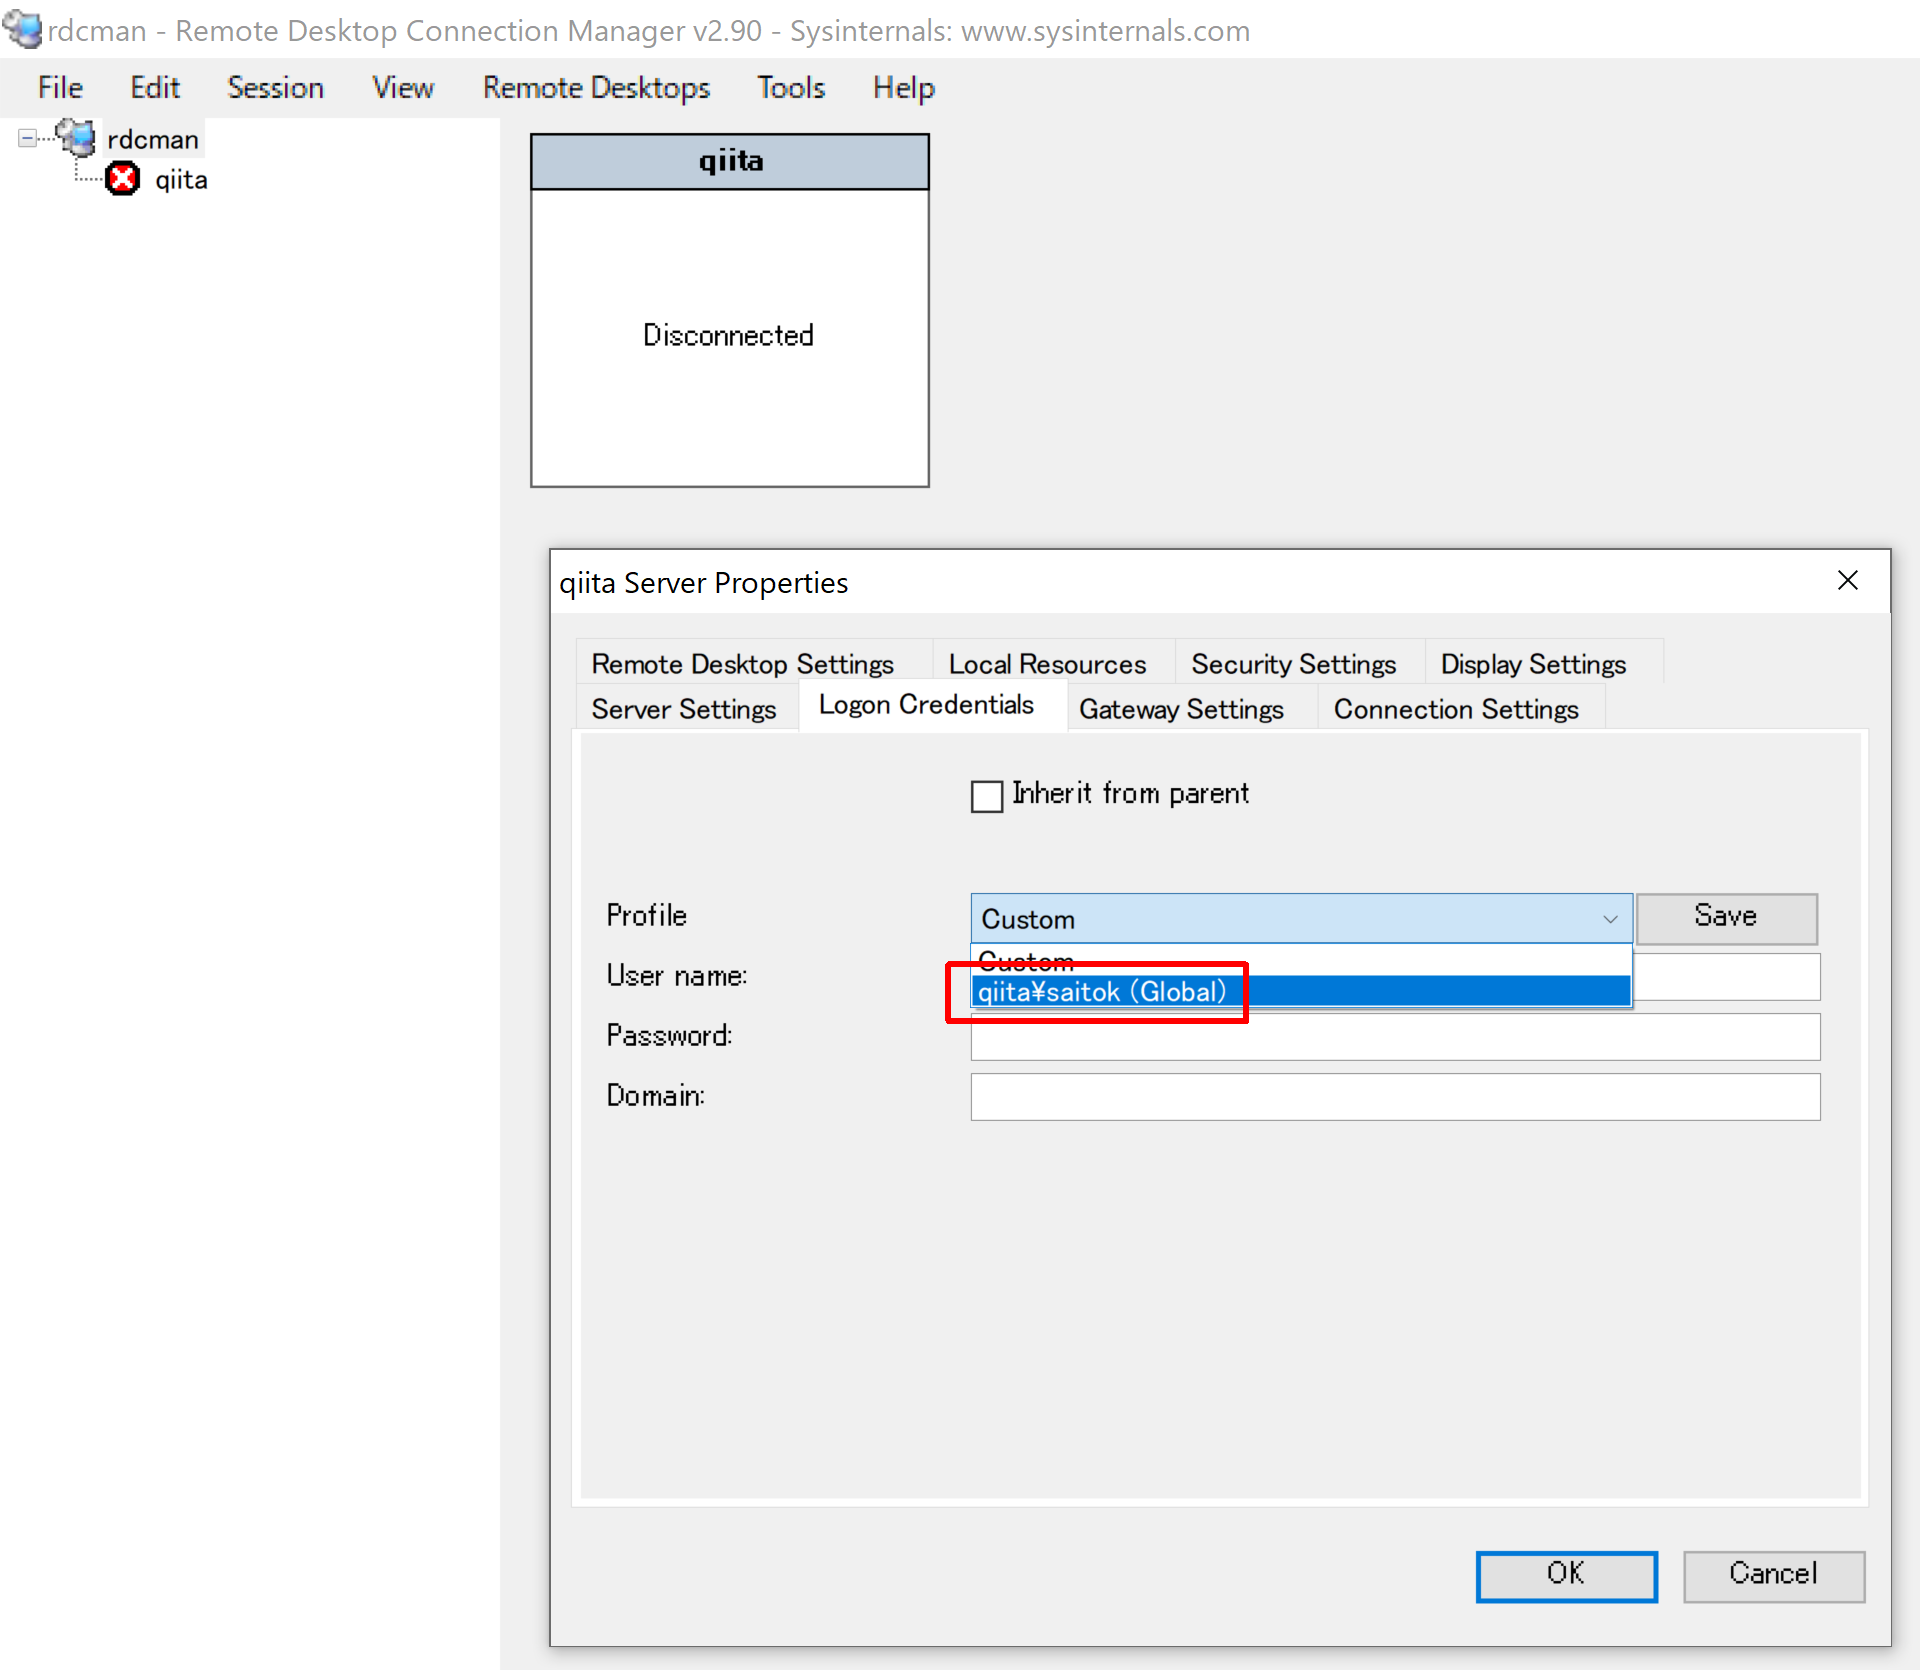The height and width of the screenshot is (1670, 1920).
Task: Click the Save profile button
Action: tap(1725, 917)
